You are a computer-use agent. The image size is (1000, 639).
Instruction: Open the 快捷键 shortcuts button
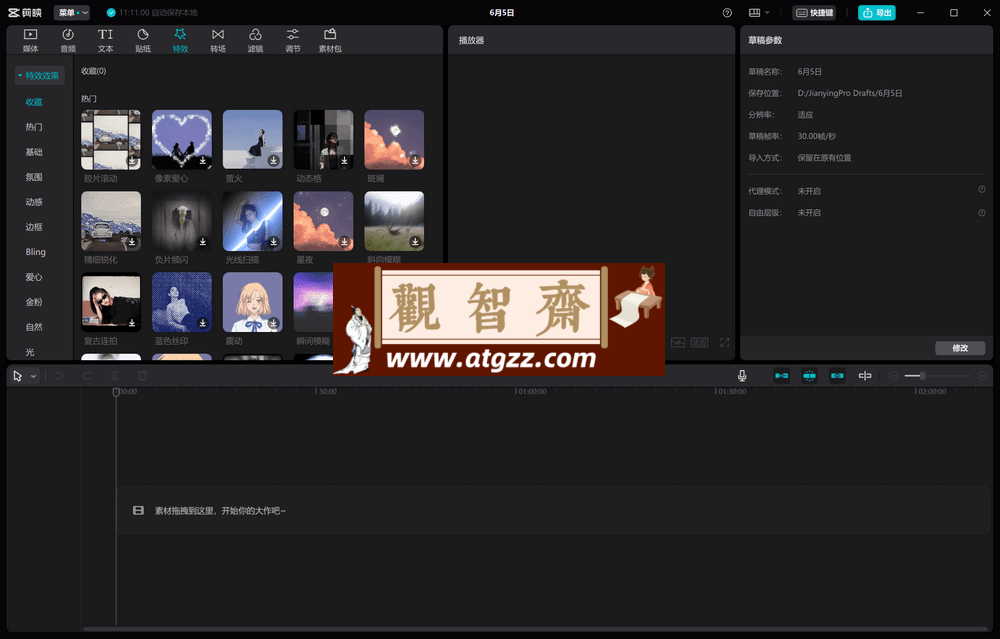(814, 13)
